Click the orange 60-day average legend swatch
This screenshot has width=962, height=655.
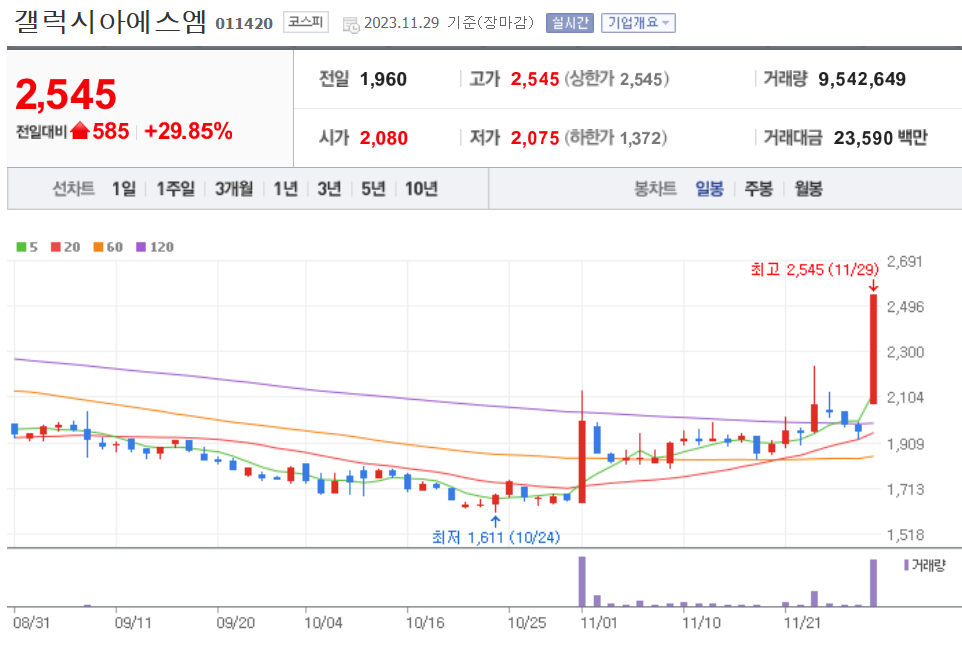click(98, 247)
